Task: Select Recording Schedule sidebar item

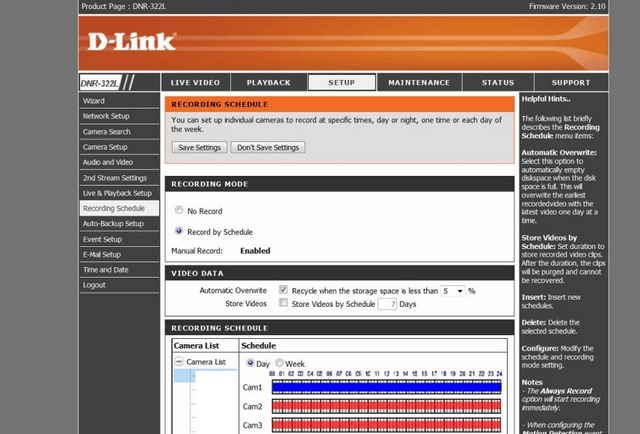Action: 119,208
